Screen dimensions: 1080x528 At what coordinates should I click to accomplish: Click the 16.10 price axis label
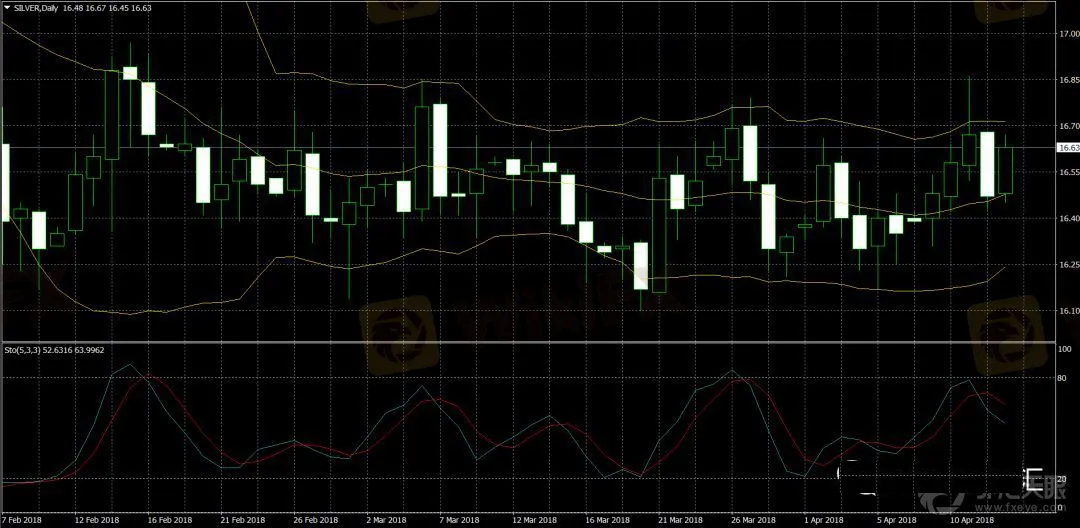point(1068,311)
